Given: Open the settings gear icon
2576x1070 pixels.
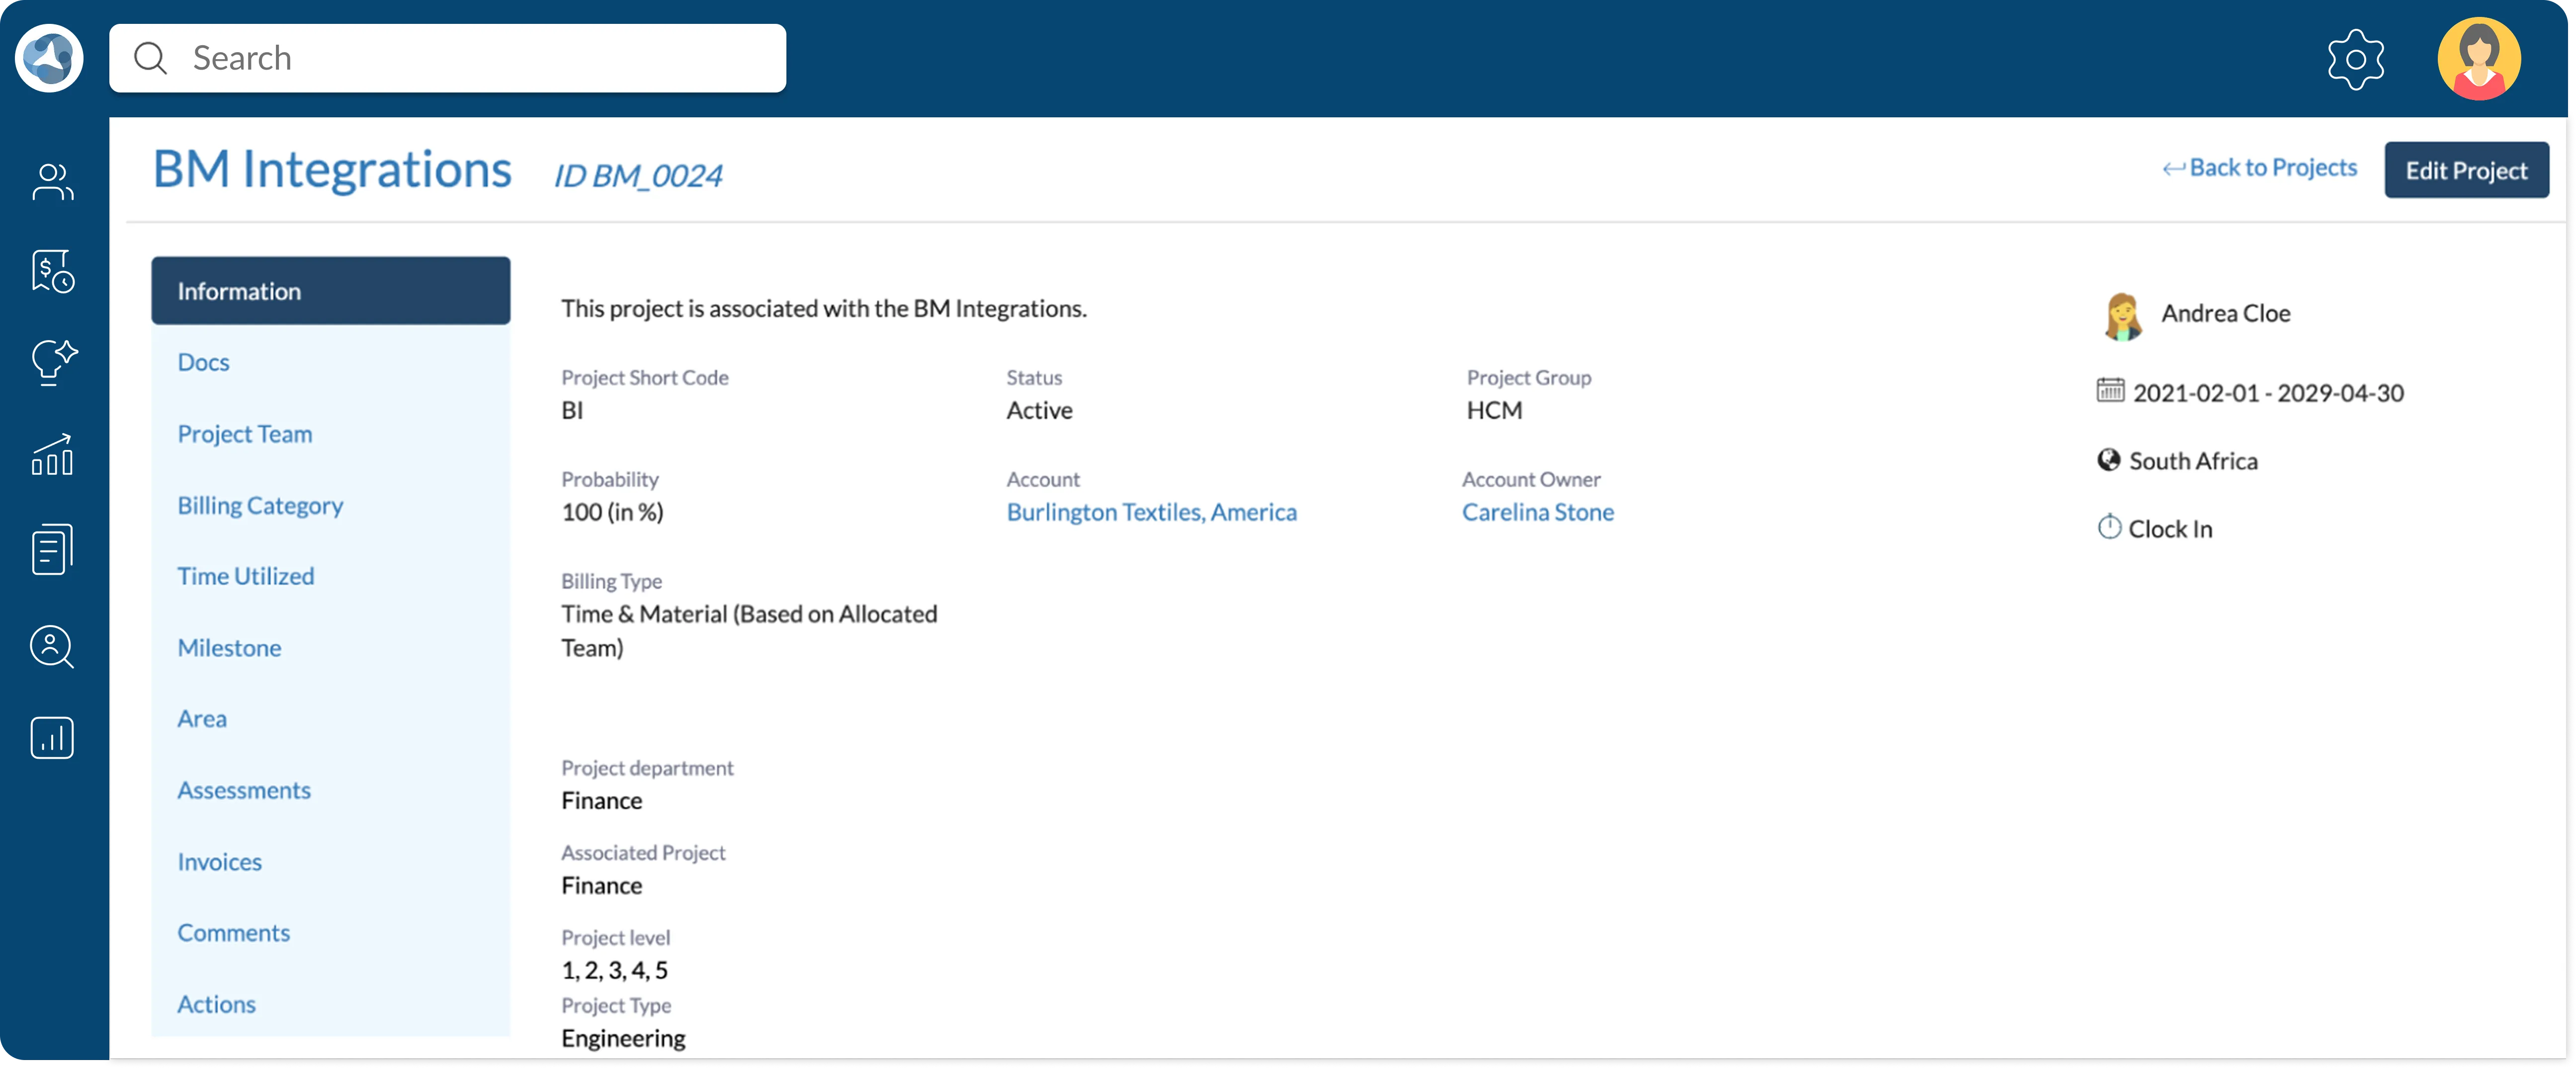Looking at the screenshot, I should coord(2355,59).
